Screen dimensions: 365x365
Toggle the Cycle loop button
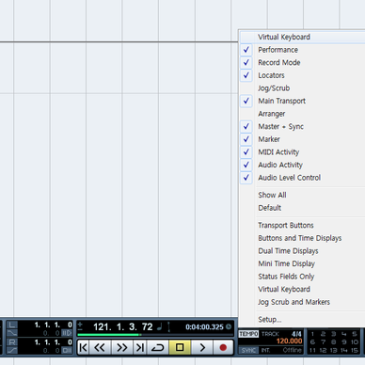(158, 347)
